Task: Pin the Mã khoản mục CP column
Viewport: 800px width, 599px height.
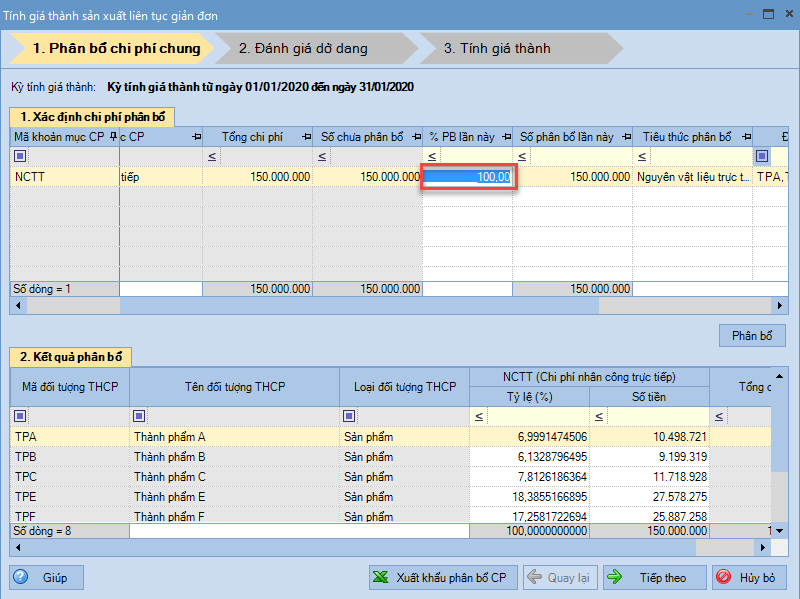Action: [113, 137]
